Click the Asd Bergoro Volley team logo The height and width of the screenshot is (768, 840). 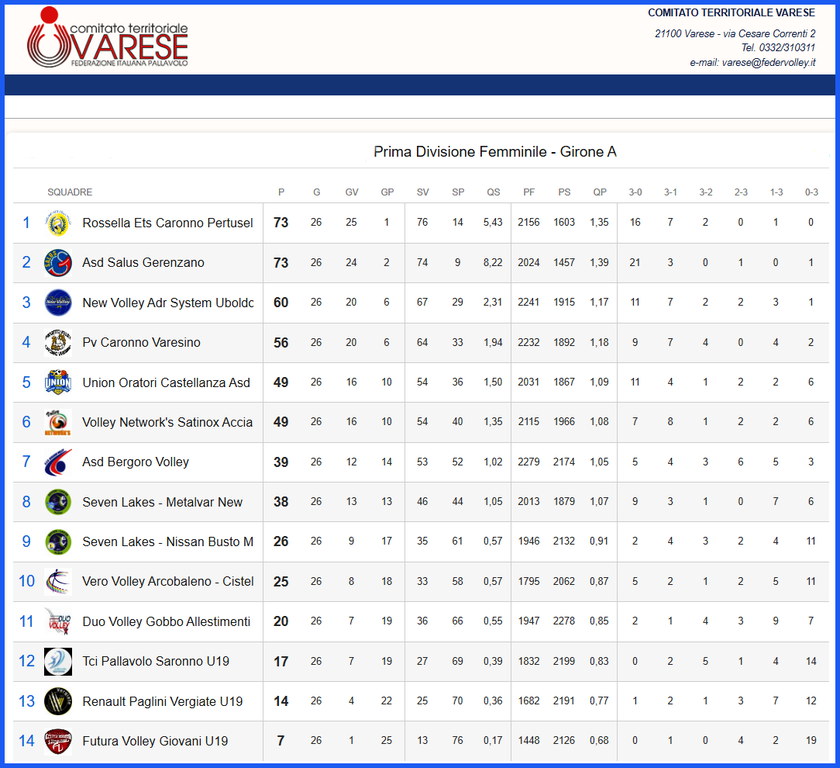[58, 462]
